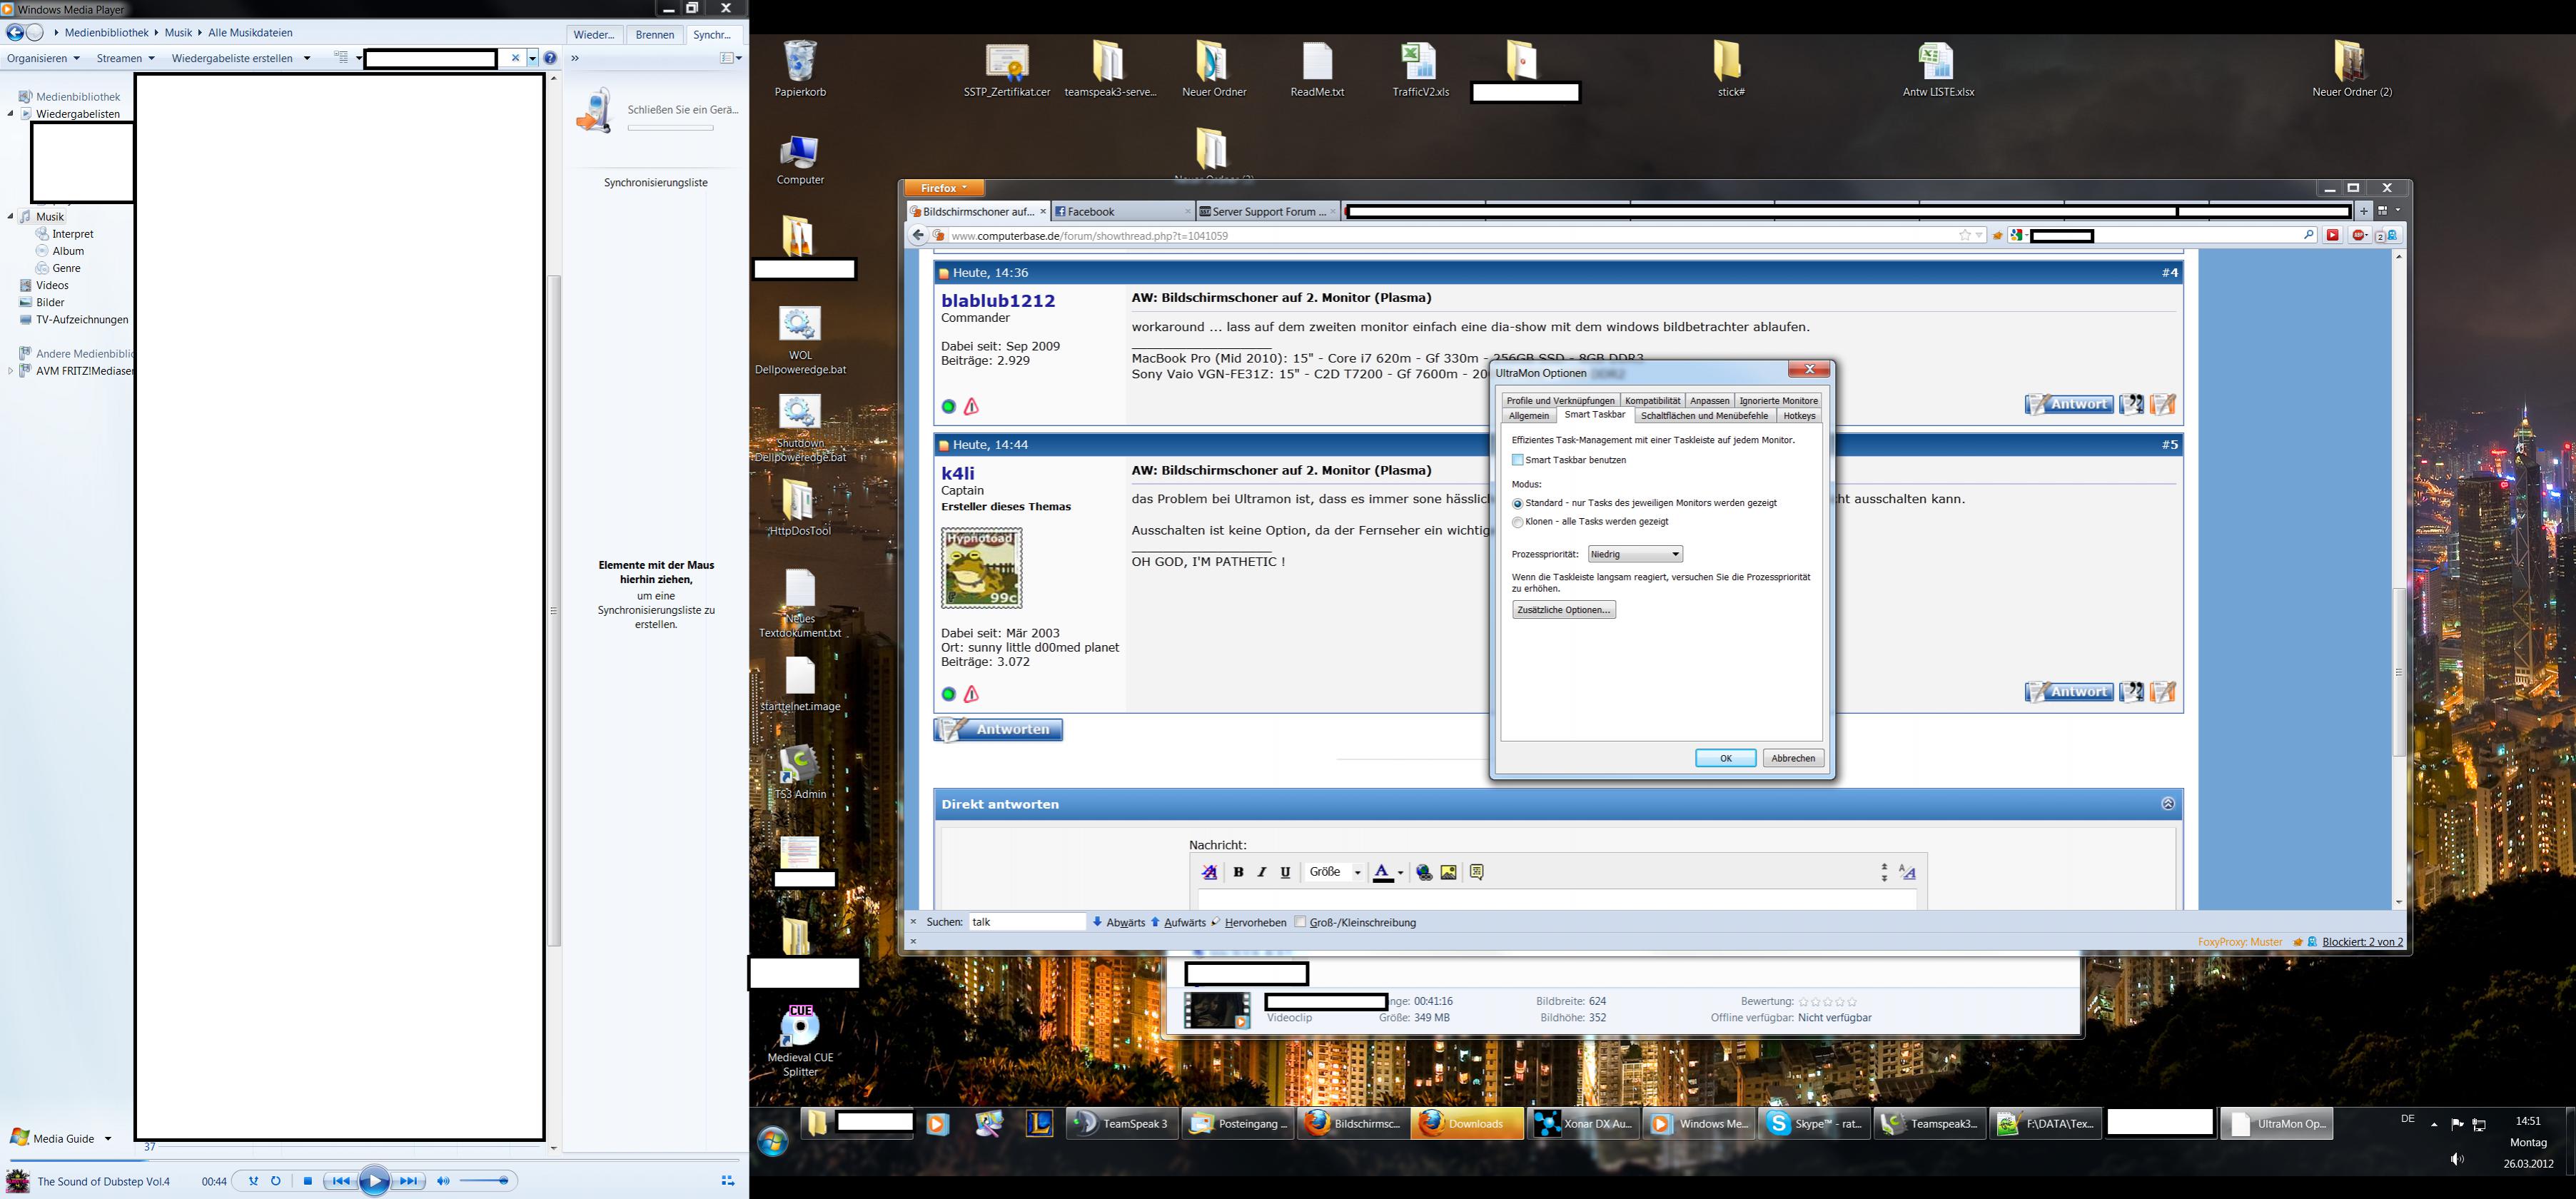The width and height of the screenshot is (2576, 1199).
Task: Check the Groß-/Kleinschreibung option
Action: pos(1301,922)
